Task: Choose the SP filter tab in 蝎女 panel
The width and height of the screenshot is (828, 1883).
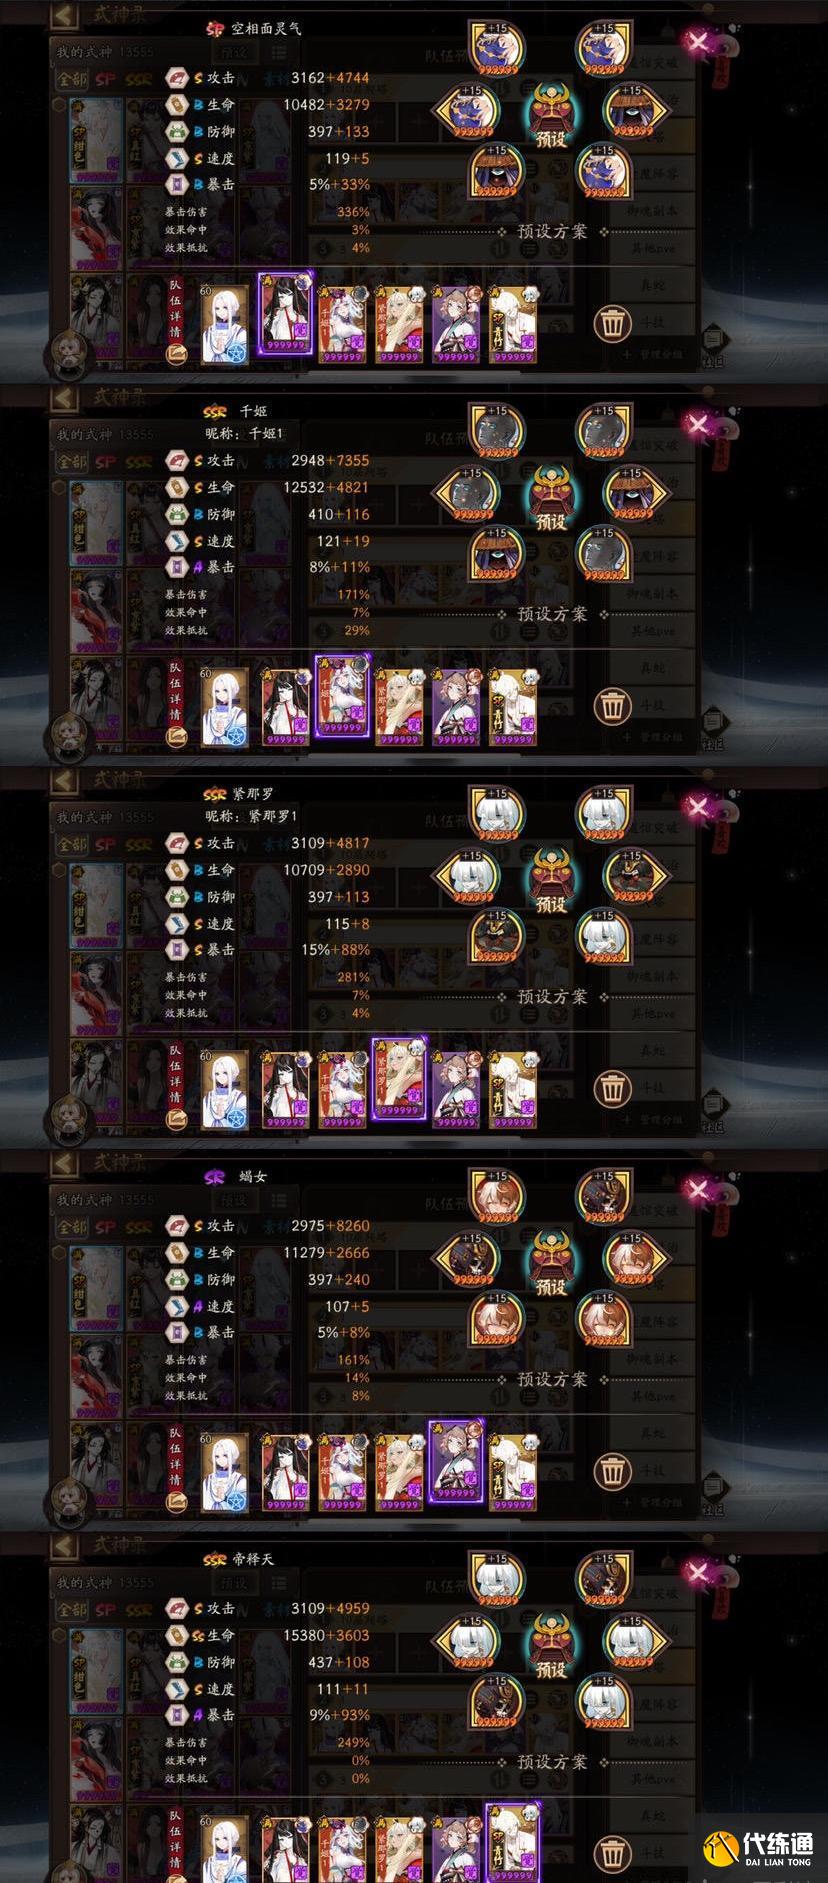Action: tap(105, 1228)
